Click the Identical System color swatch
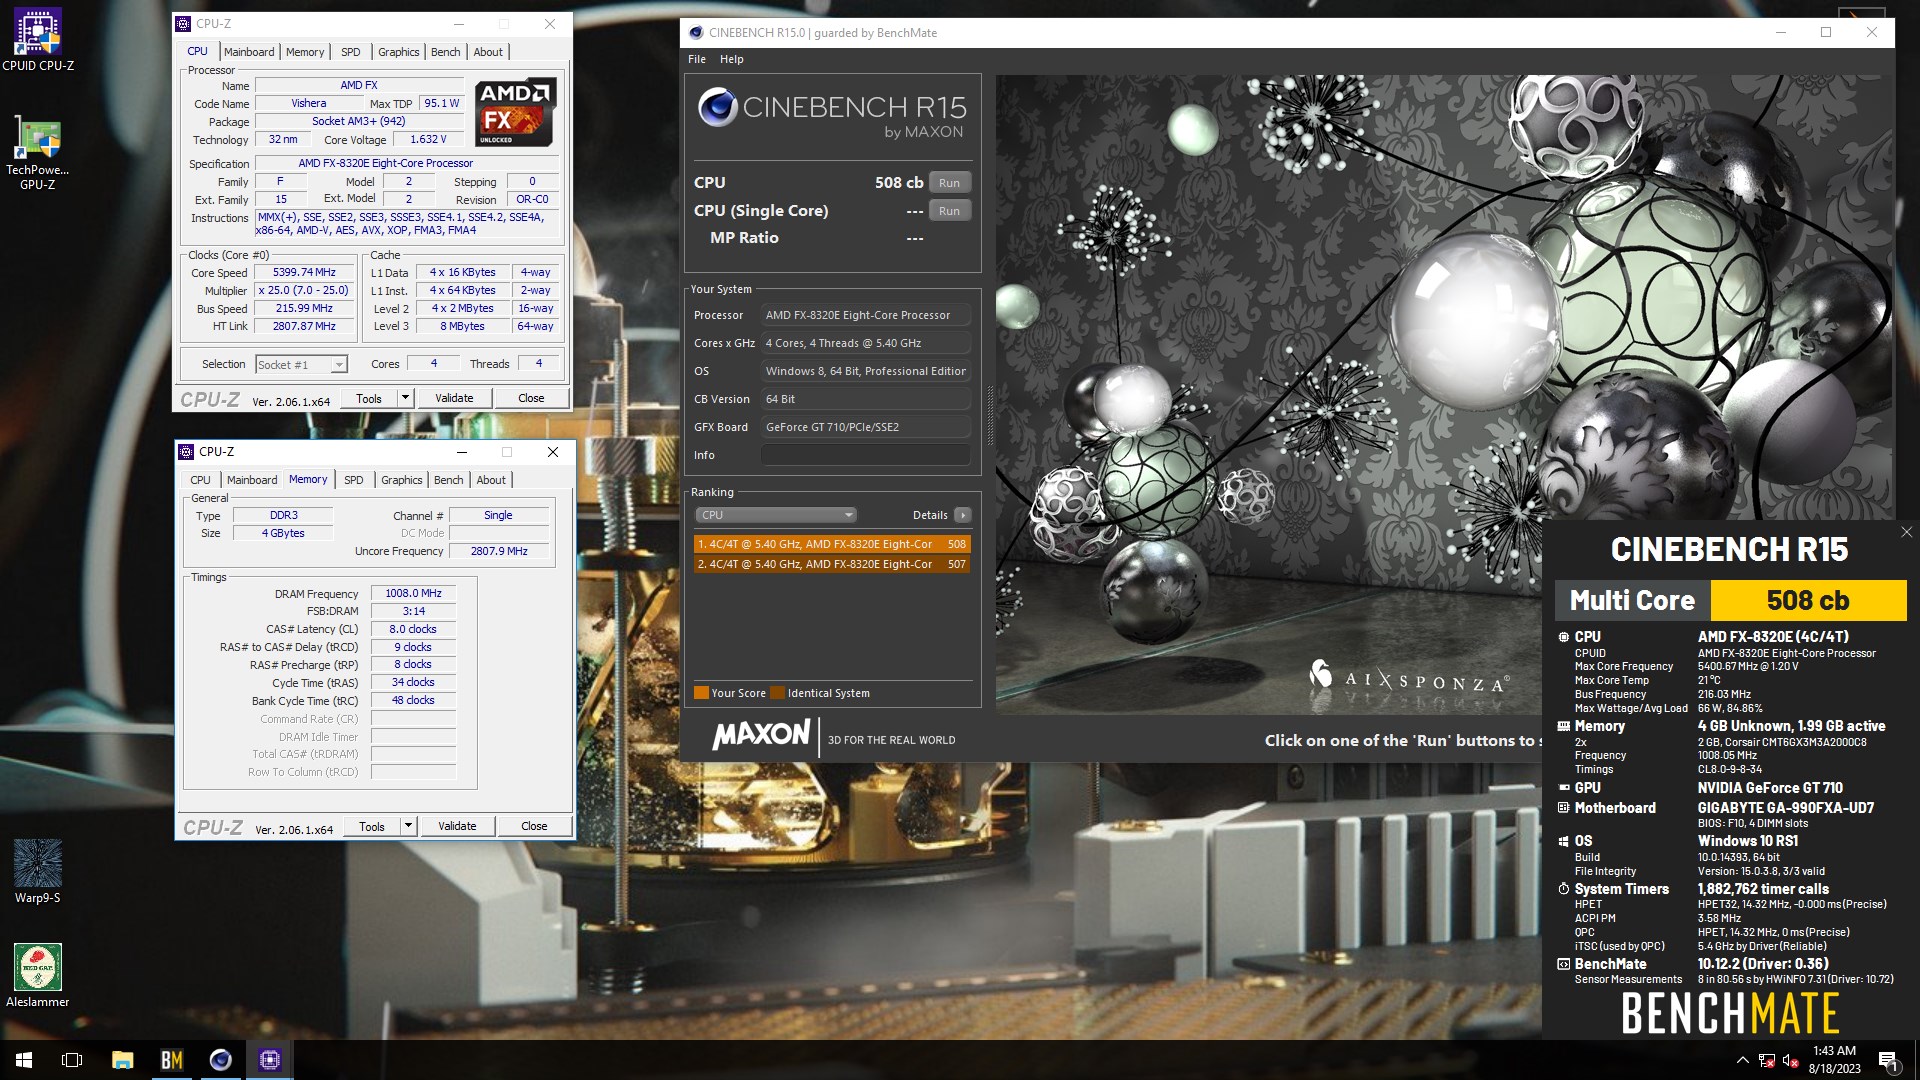This screenshot has height=1080, width=1920. click(778, 693)
